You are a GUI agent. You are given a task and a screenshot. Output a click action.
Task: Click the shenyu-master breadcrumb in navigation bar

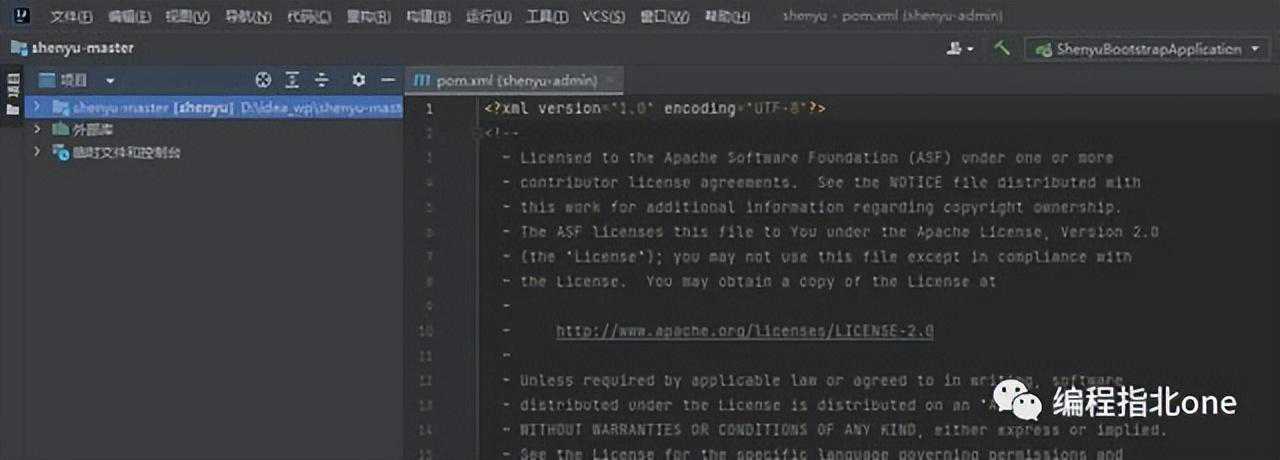(72, 48)
